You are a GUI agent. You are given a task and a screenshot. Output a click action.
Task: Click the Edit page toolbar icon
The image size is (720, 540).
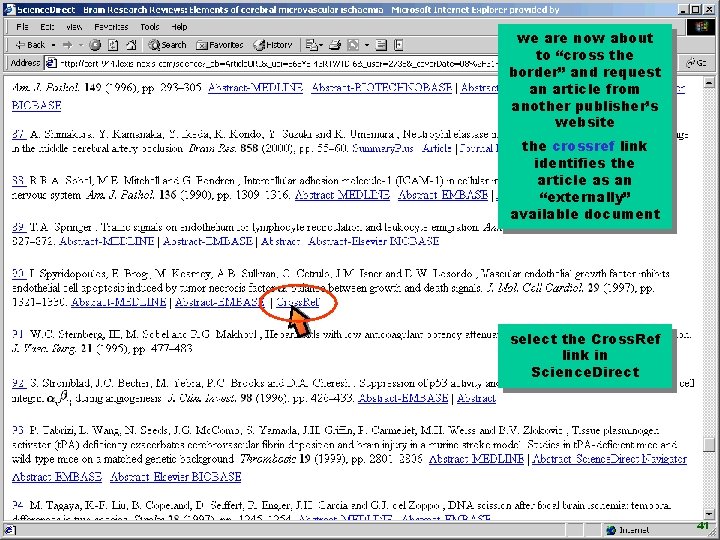pos(353,45)
